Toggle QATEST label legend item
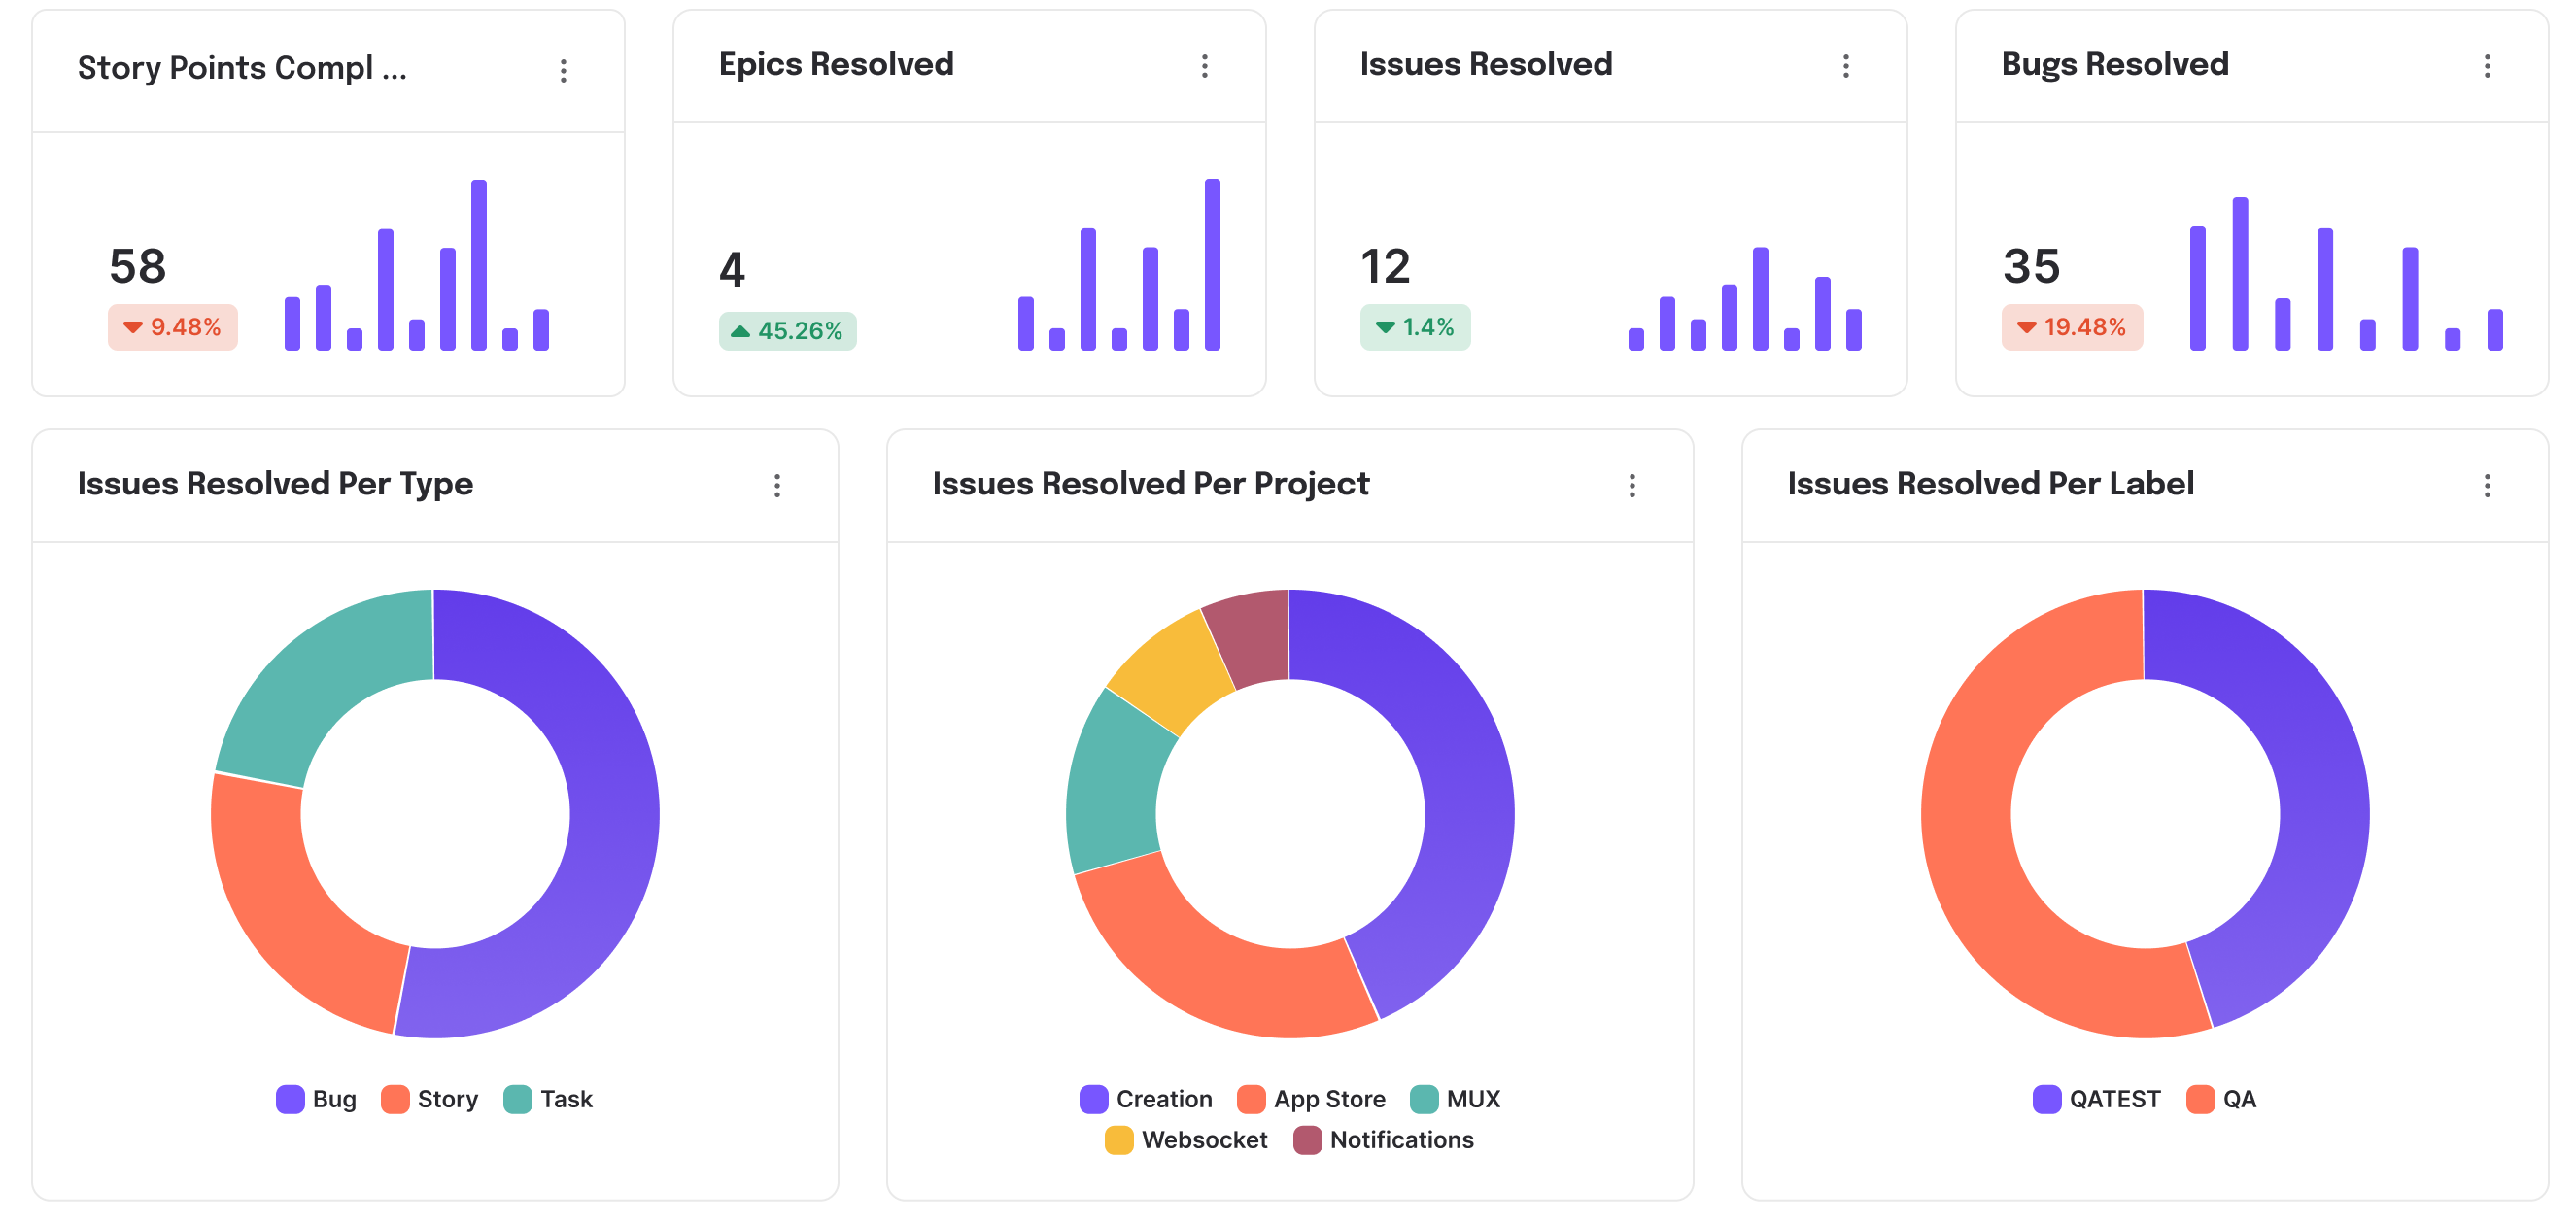The image size is (2576, 1224). point(2096,1099)
